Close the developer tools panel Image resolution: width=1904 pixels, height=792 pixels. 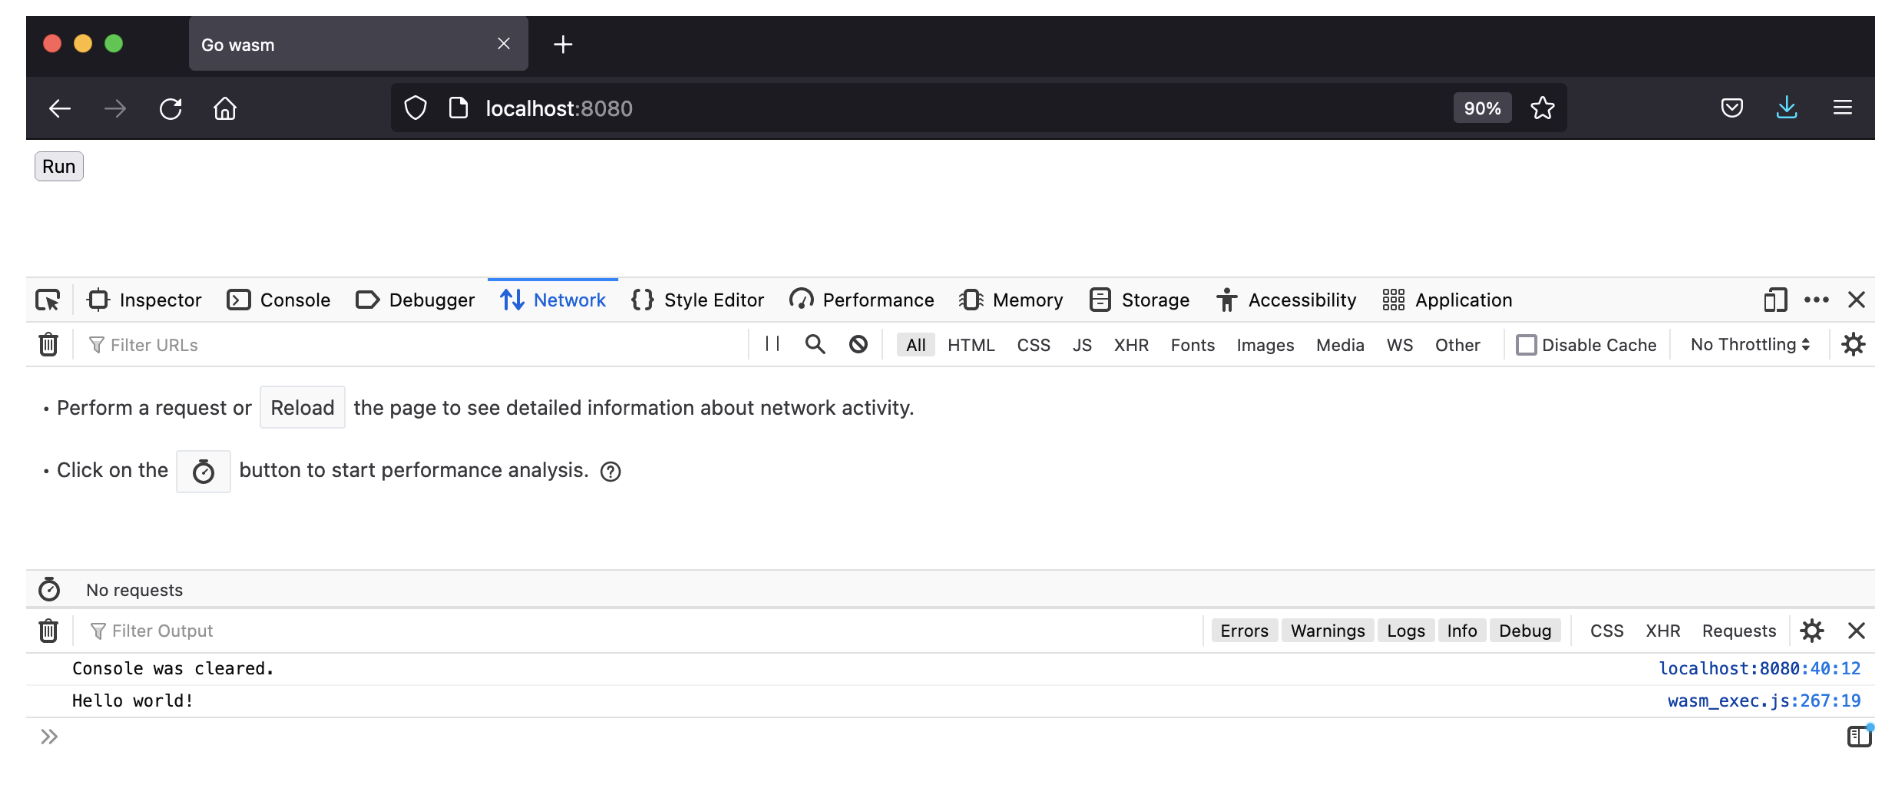click(1857, 300)
